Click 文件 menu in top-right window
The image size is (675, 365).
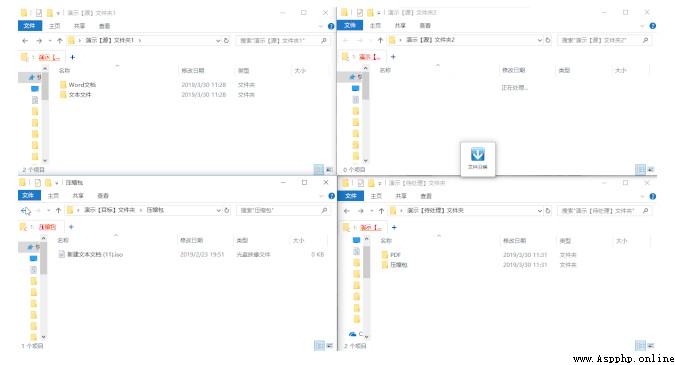click(x=350, y=25)
